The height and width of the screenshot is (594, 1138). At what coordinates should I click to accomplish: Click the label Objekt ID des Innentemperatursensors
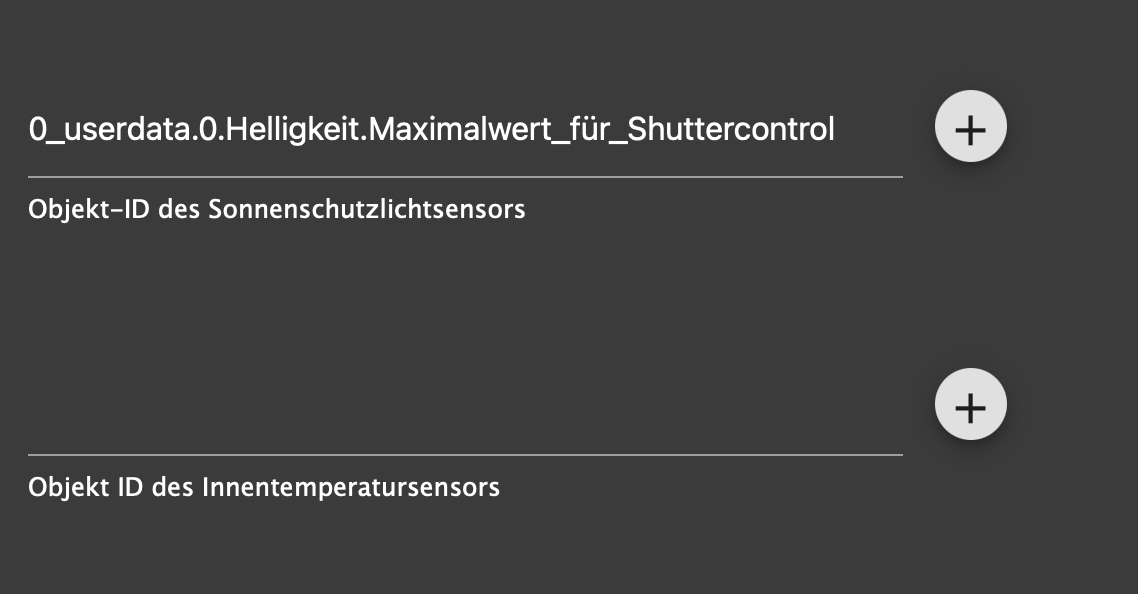click(x=264, y=488)
